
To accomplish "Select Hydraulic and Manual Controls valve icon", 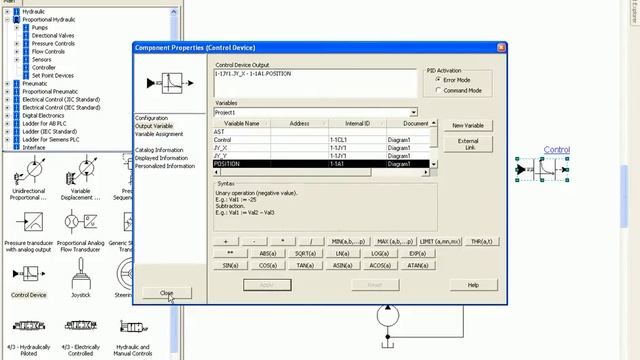I will (x=133, y=327).
